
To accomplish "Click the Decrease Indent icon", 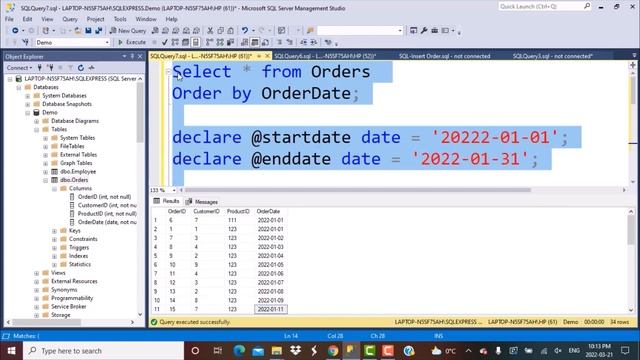I will (303, 42).
